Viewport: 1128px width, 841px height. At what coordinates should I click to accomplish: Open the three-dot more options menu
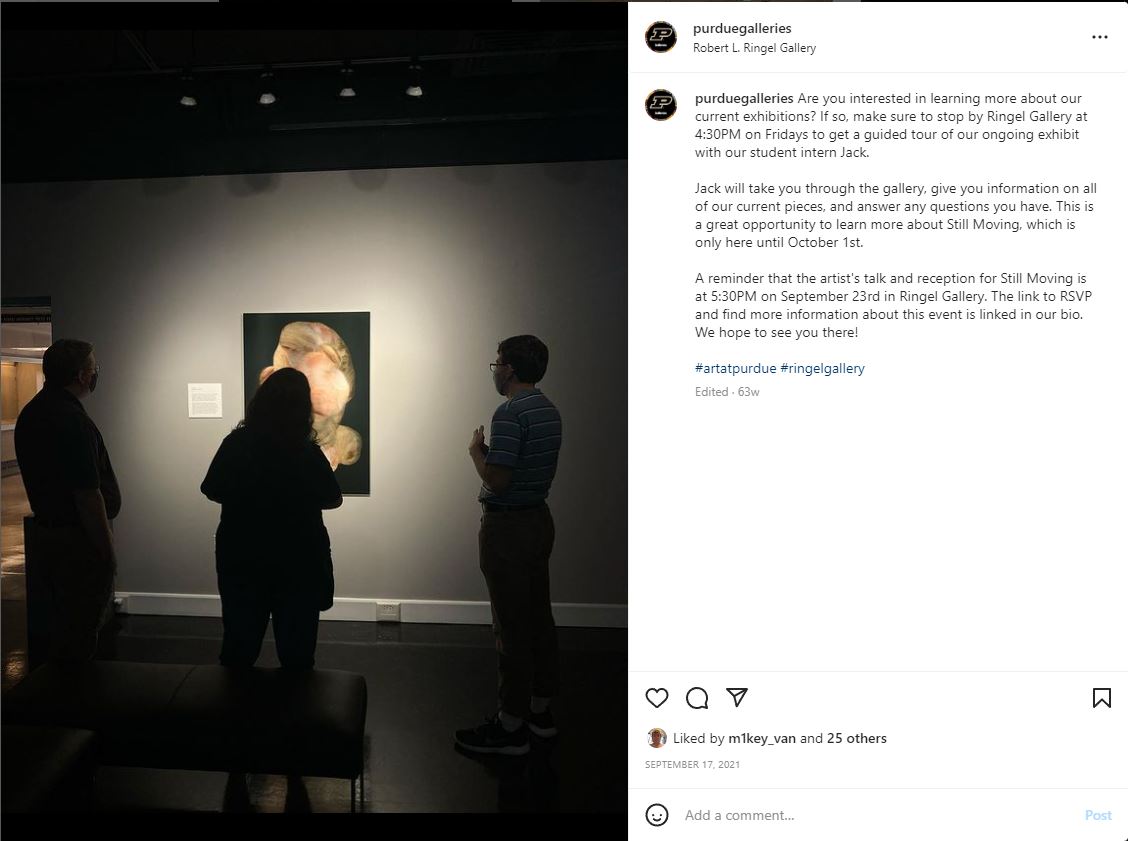click(1099, 37)
